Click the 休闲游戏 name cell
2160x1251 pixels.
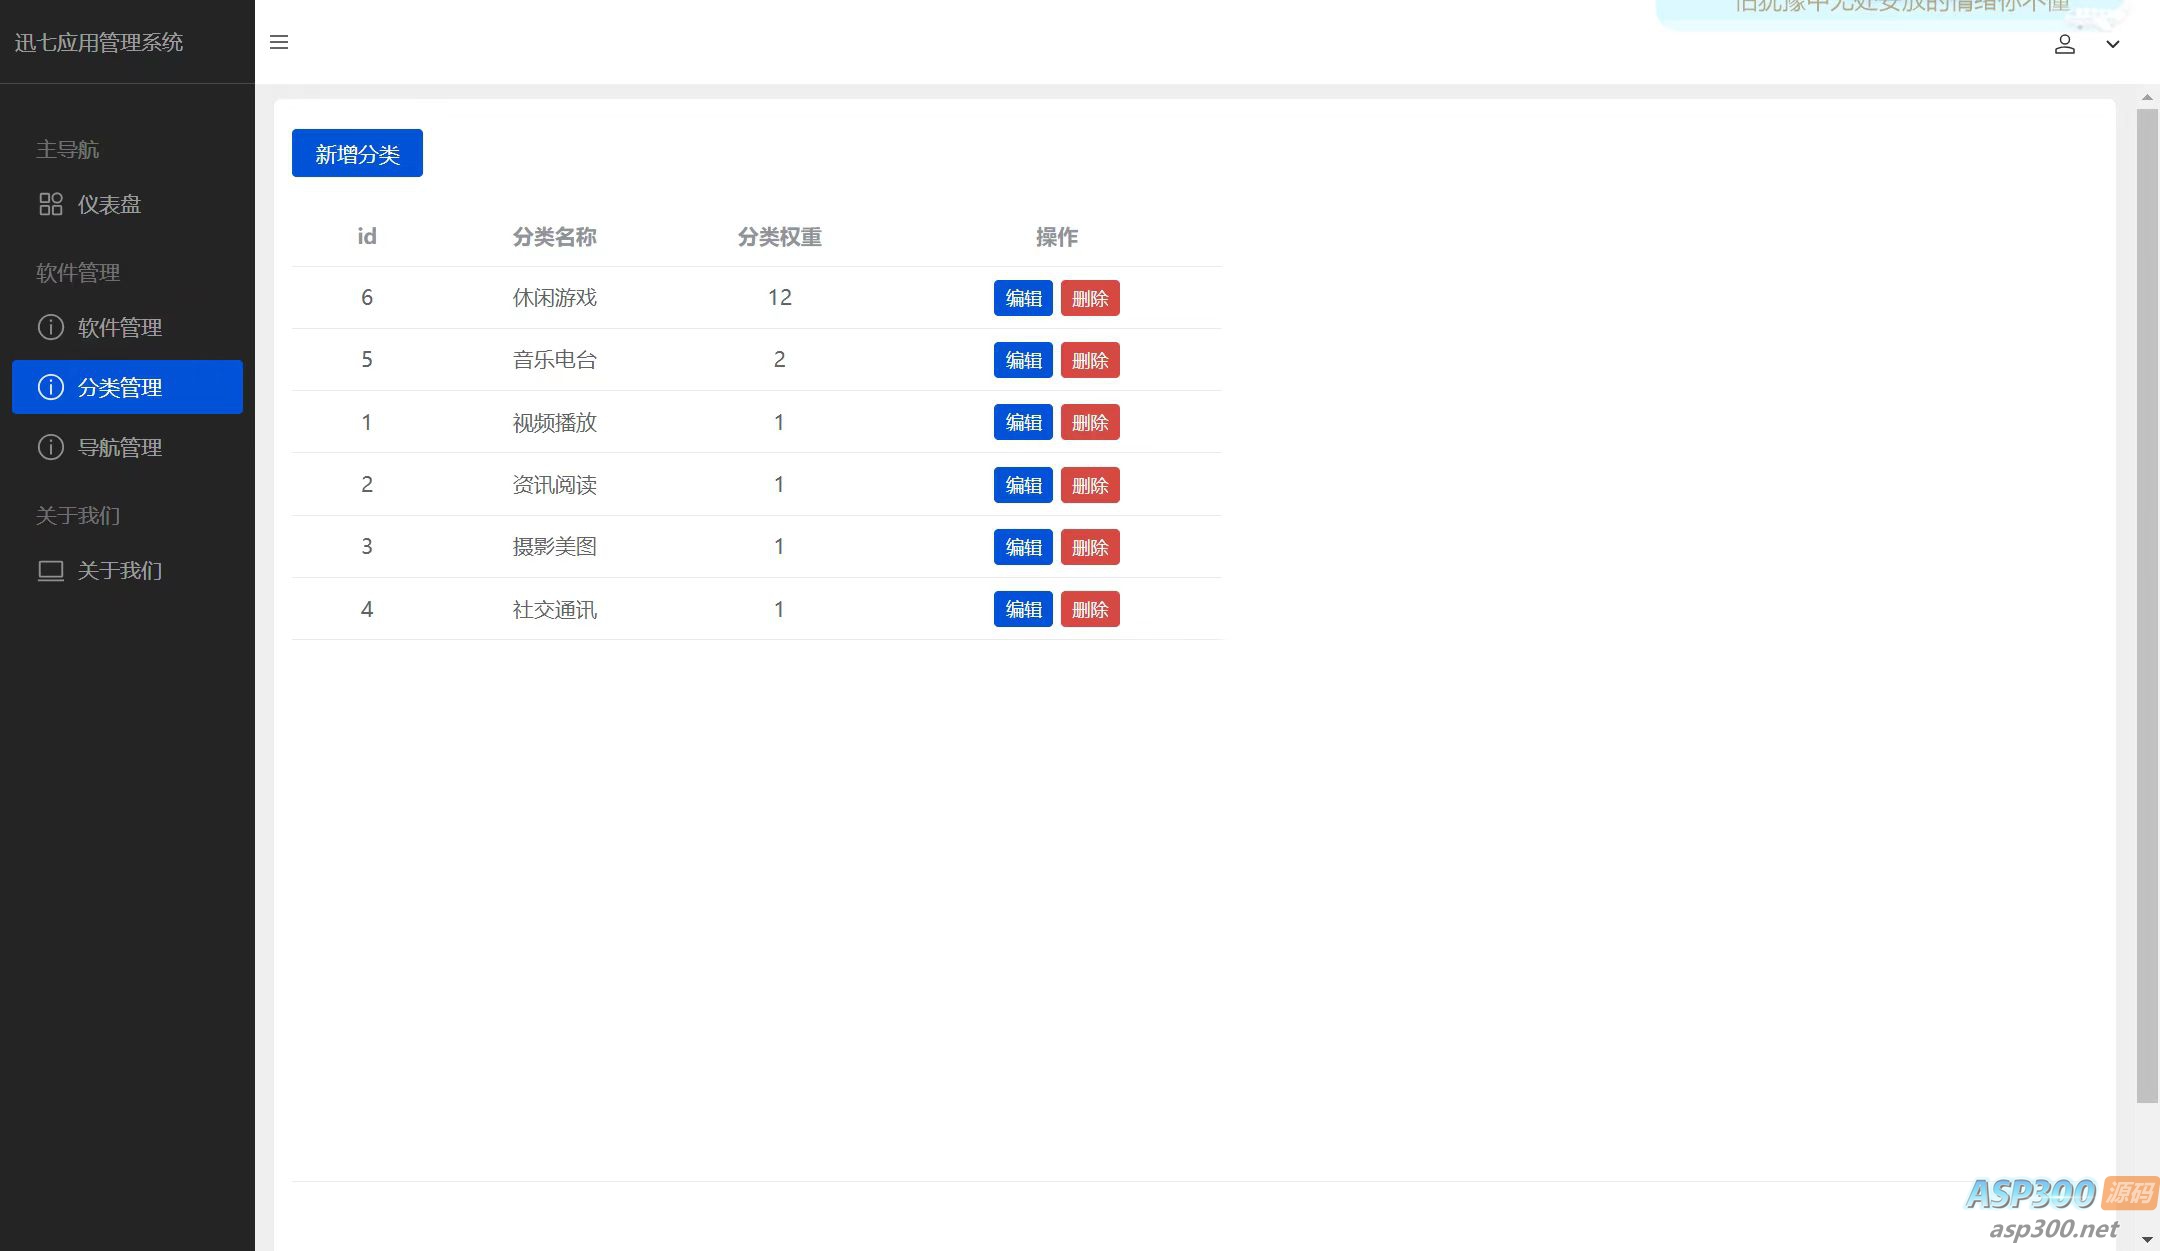click(555, 298)
